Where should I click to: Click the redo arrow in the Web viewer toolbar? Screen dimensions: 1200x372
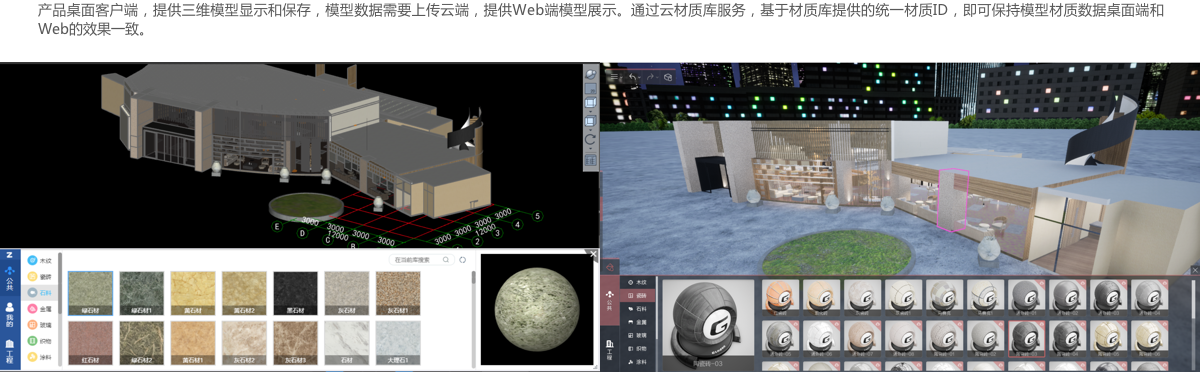tap(650, 77)
